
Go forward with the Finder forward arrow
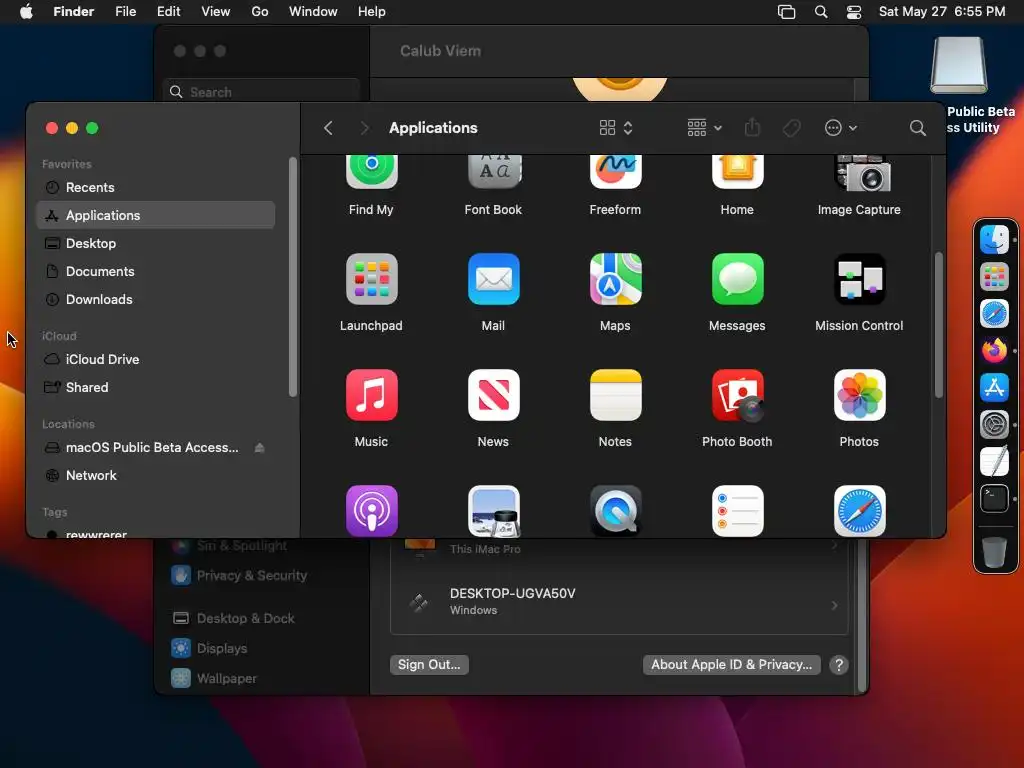[364, 128]
